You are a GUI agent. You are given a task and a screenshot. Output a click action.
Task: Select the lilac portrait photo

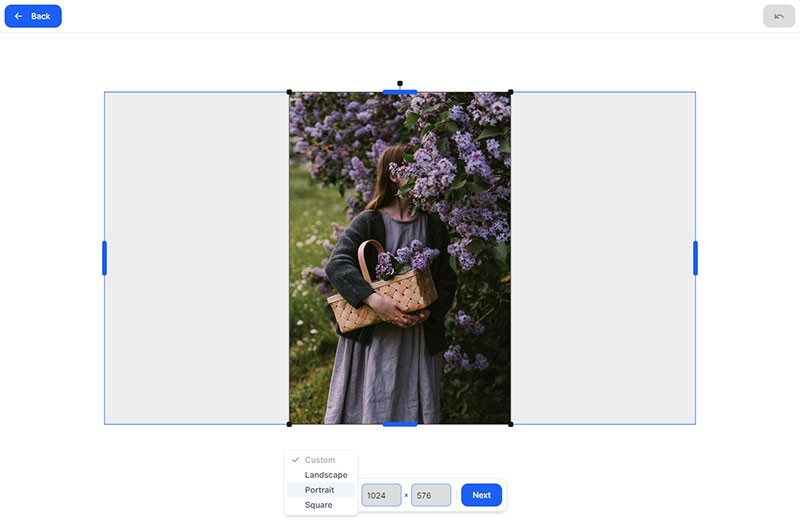pos(400,258)
